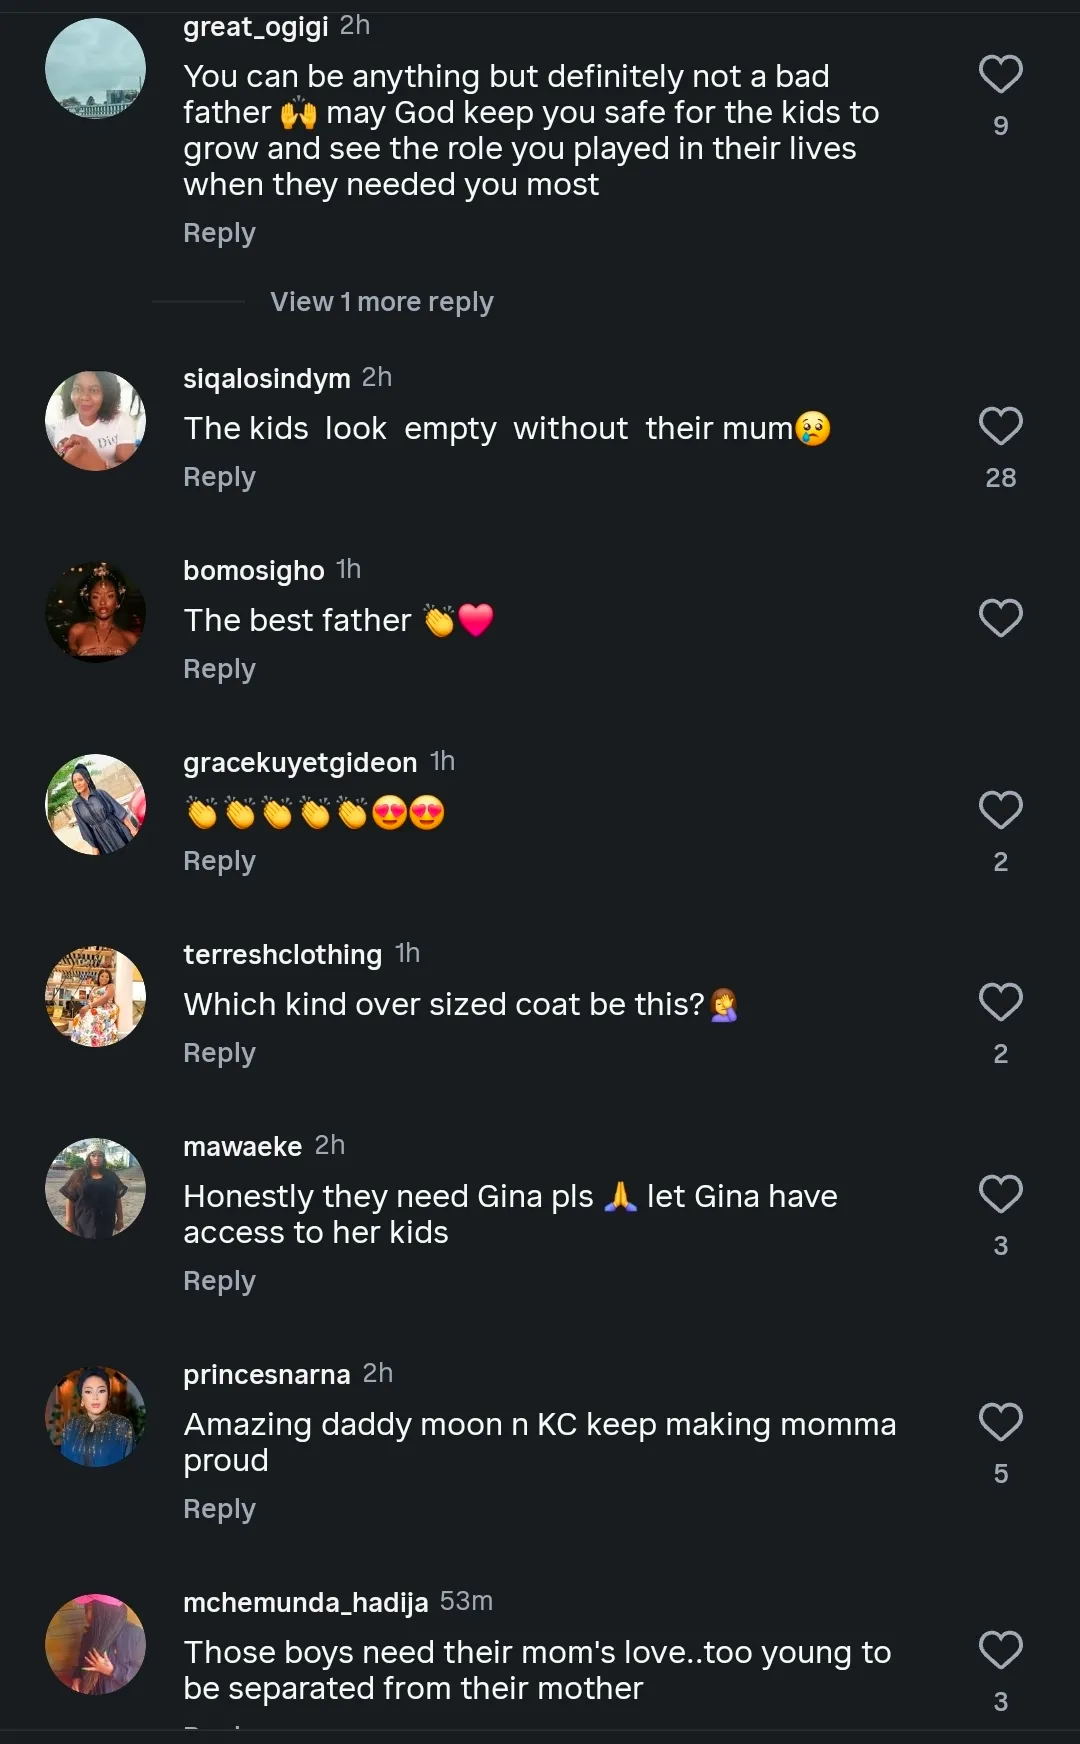Open great_ogigi's profile picture
Screen dimensions: 1080x1744
[96, 68]
